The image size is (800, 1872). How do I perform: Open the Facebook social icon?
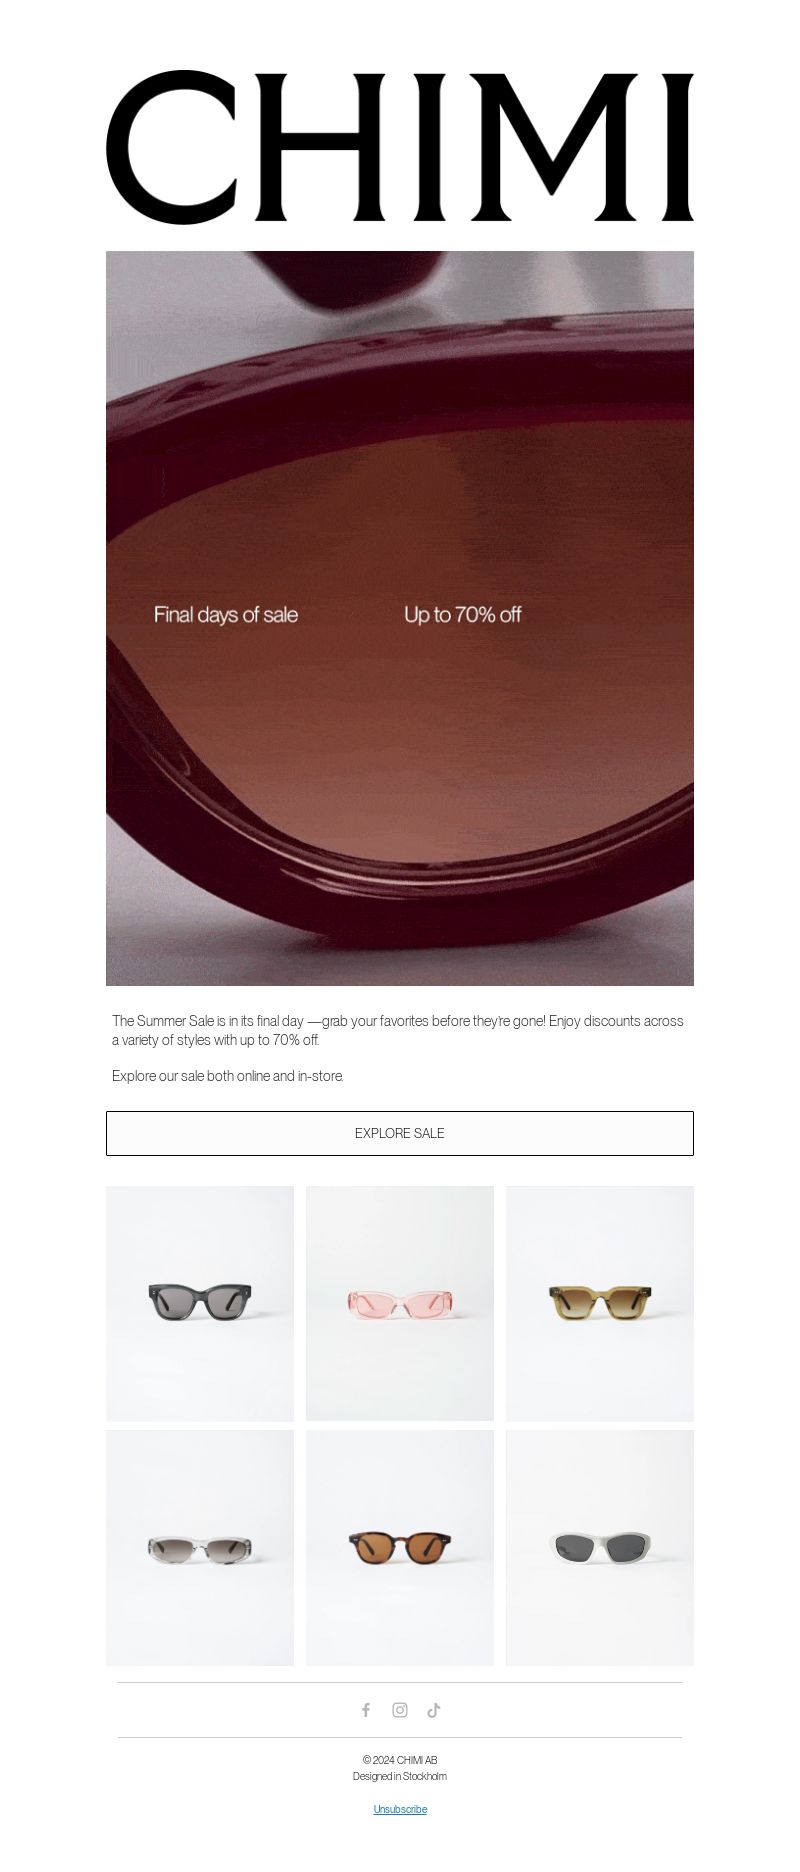[x=366, y=1710]
